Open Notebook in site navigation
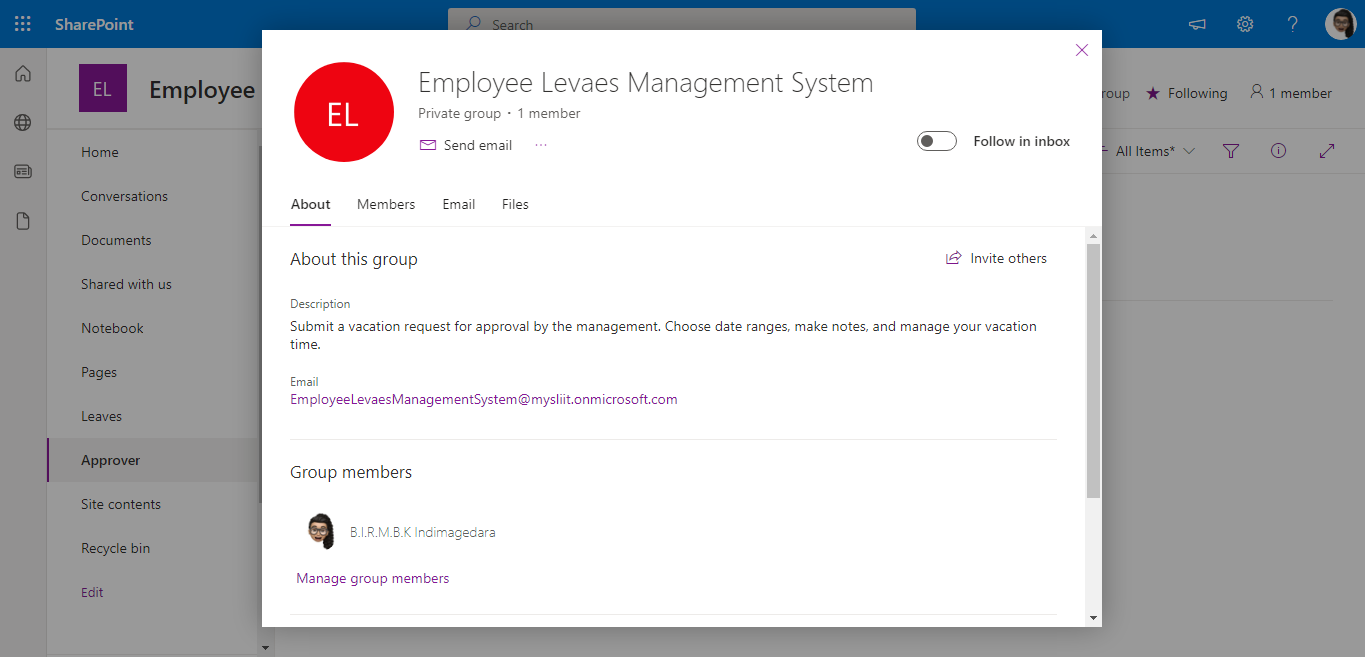 point(112,328)
